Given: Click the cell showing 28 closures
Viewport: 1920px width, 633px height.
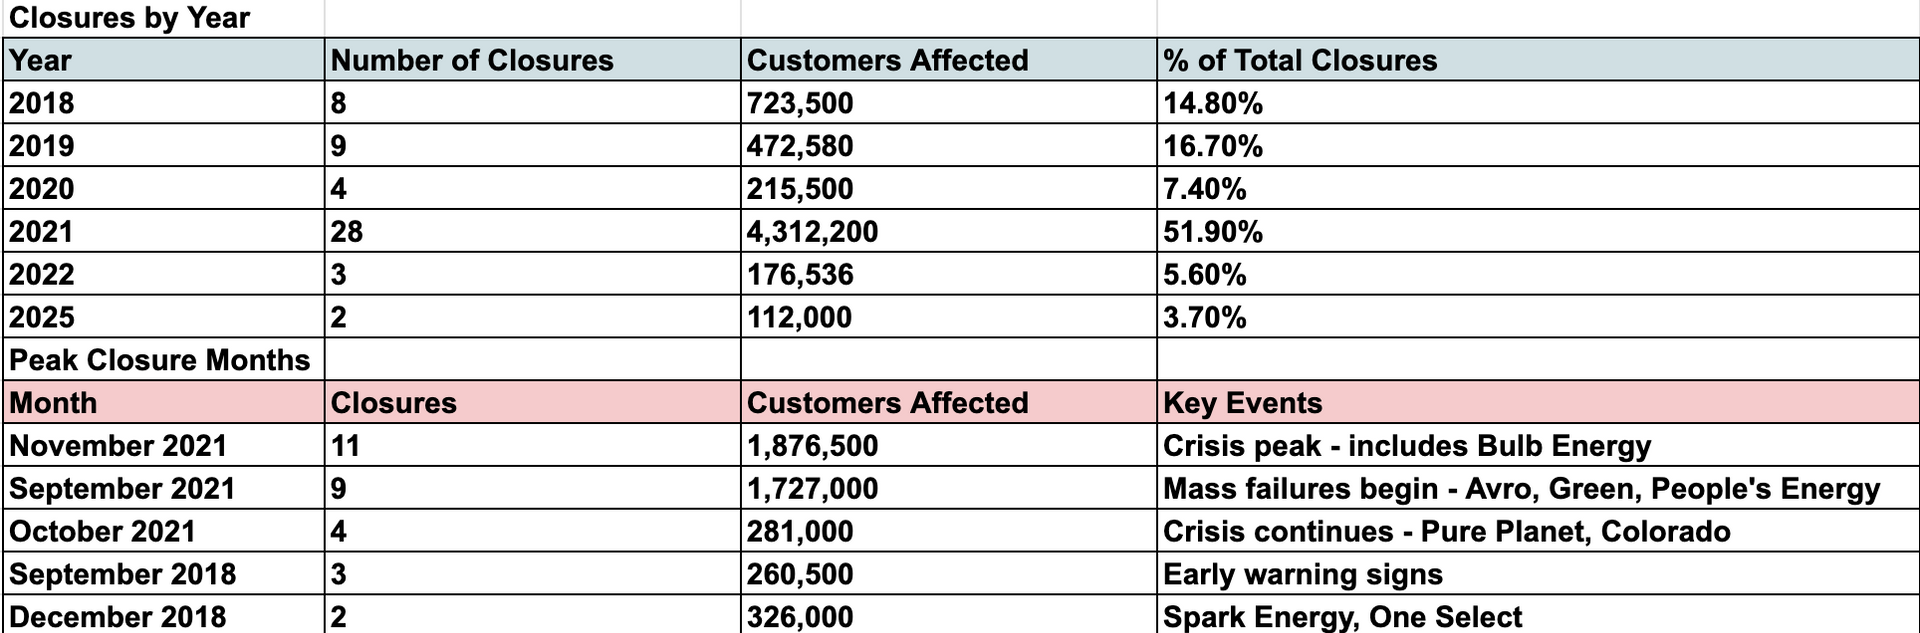Looking at the screenshot, I should tap(347, 232).
